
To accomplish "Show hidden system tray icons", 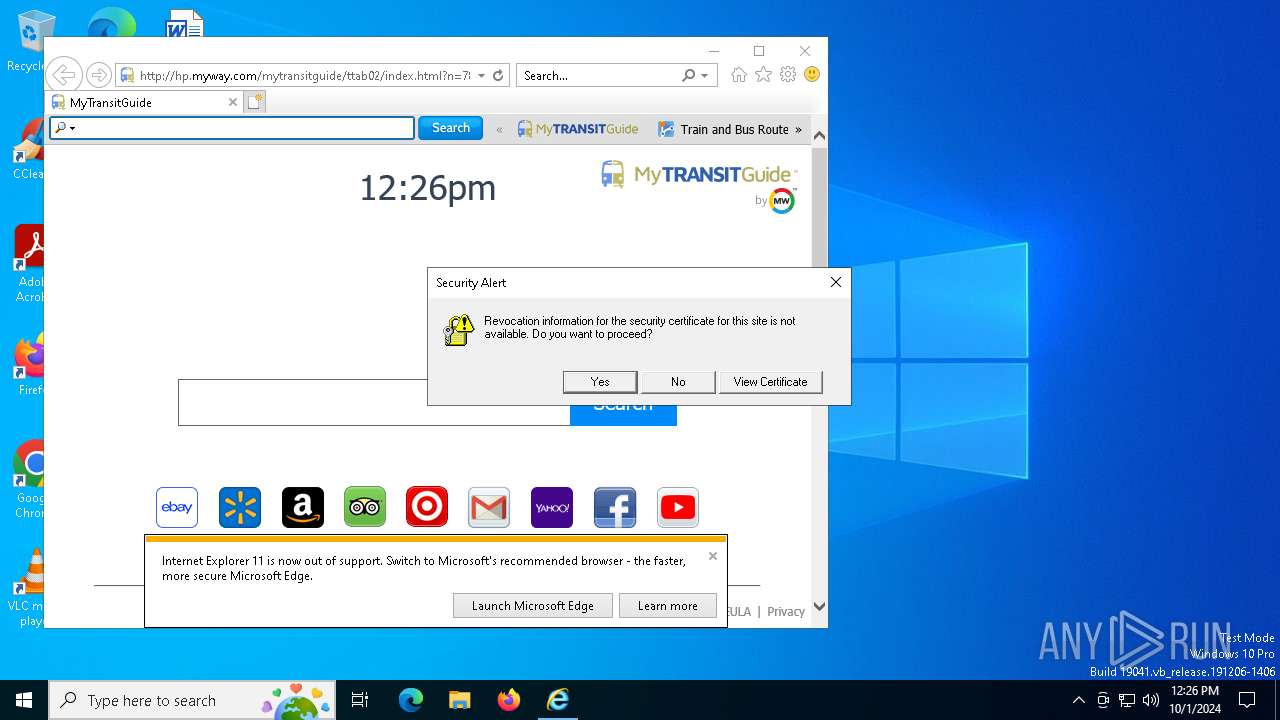I will point(1078,700).
